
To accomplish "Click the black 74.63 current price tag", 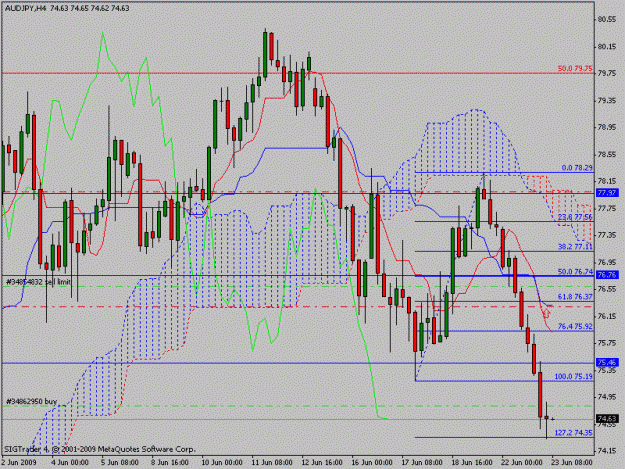I will (x=607, y=419).
